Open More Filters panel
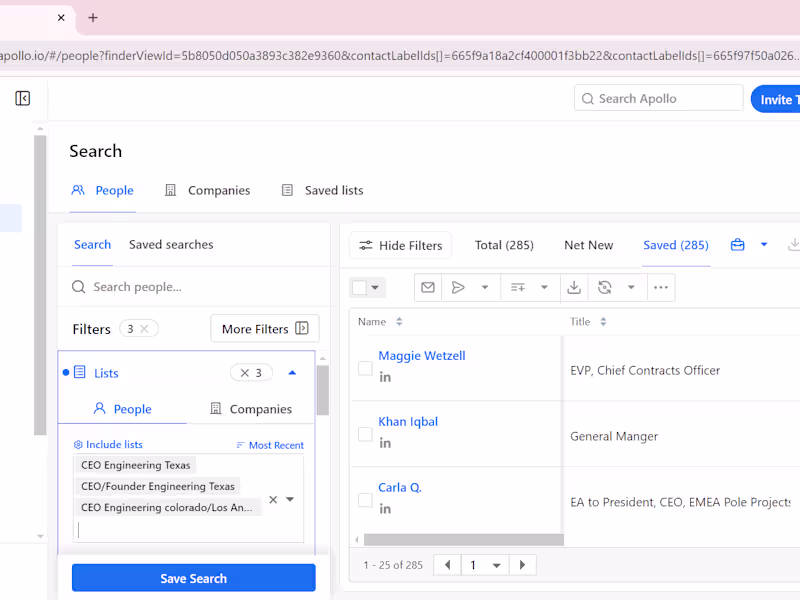Viewport: 800px width, 600px height. tap(265, 329)
